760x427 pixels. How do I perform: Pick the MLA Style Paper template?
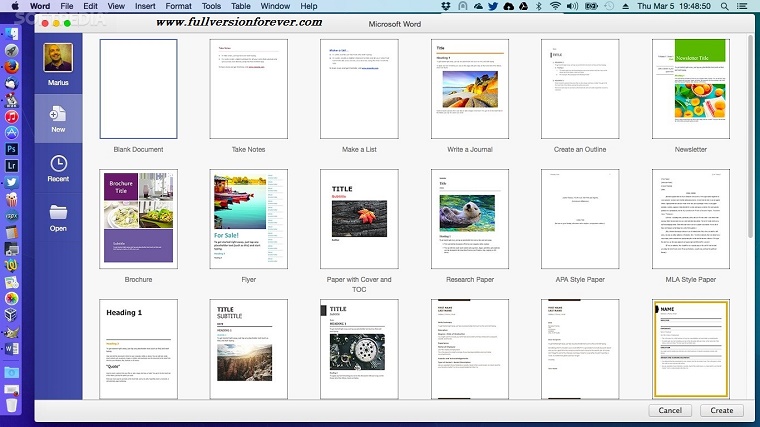point(691,219)
